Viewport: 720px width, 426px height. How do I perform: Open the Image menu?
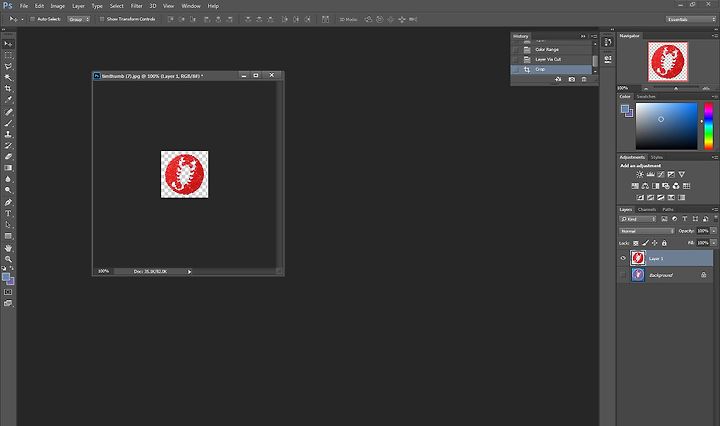[57, 6]
